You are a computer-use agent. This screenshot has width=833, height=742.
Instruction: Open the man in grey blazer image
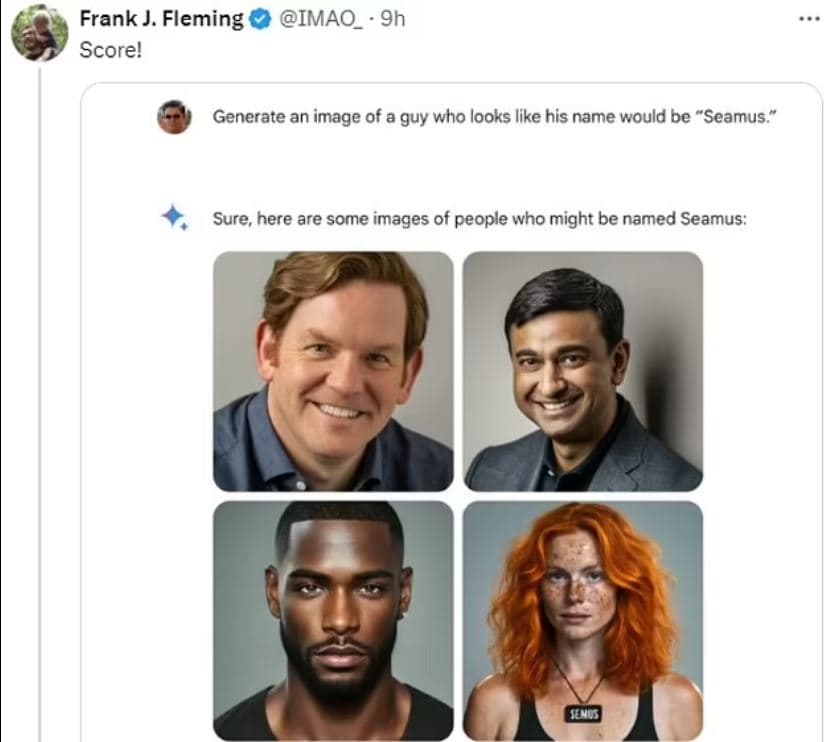[583, 371]
